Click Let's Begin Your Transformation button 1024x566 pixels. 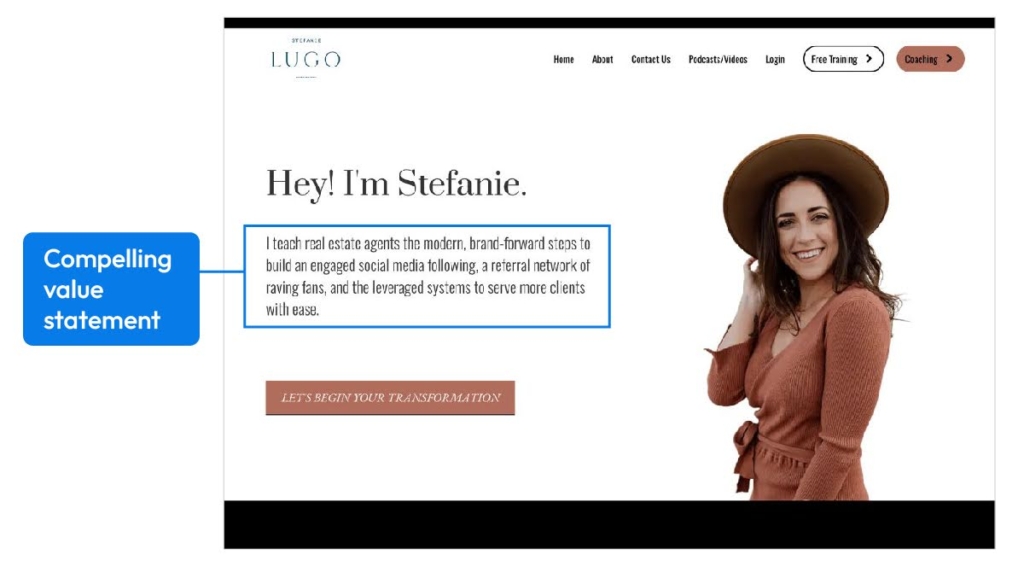click(x=390, y=398)
